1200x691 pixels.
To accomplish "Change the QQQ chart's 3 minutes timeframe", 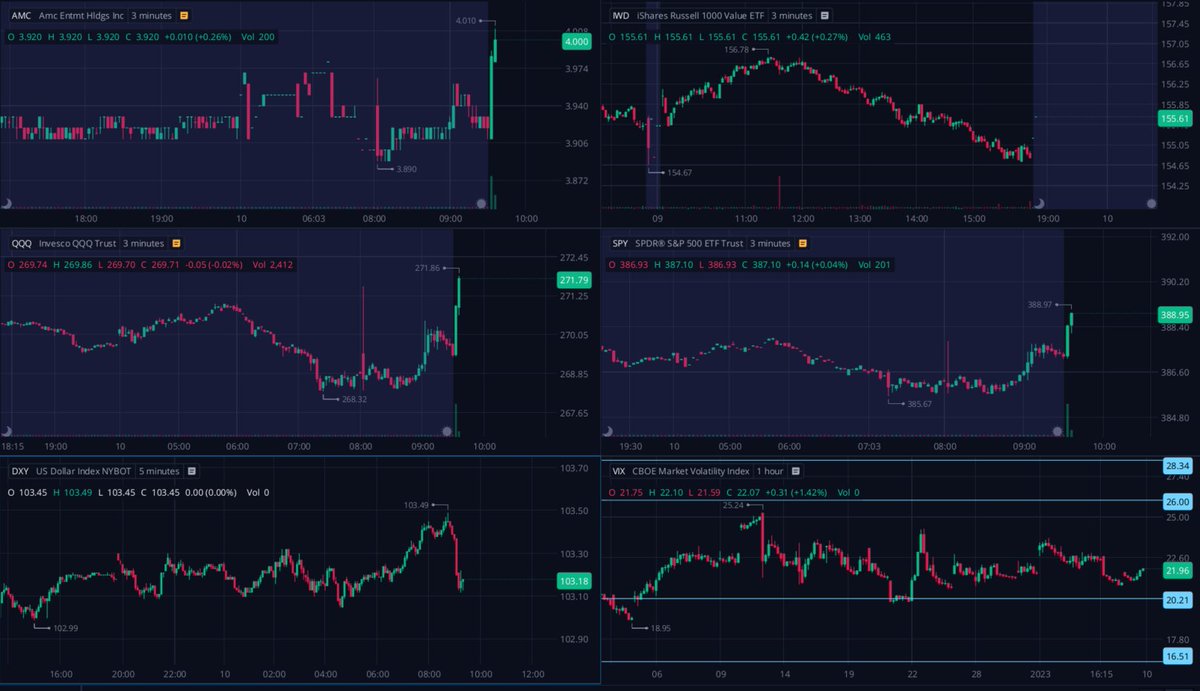I will point(142,242).
